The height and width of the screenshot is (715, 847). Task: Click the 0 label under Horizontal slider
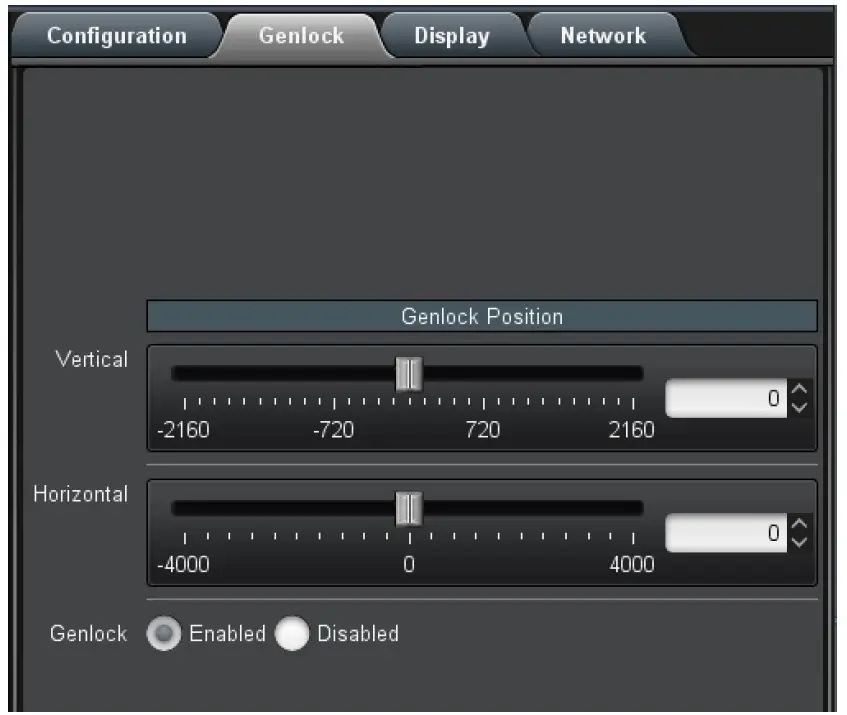(409, 565)
